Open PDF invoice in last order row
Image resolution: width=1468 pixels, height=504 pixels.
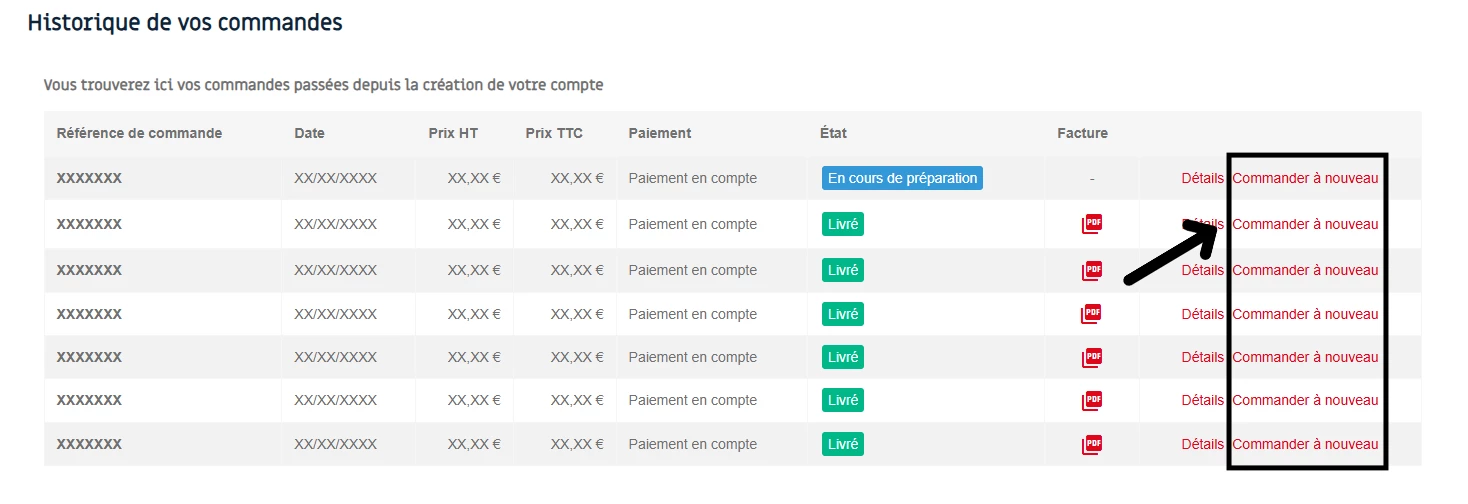(1092, 444)
